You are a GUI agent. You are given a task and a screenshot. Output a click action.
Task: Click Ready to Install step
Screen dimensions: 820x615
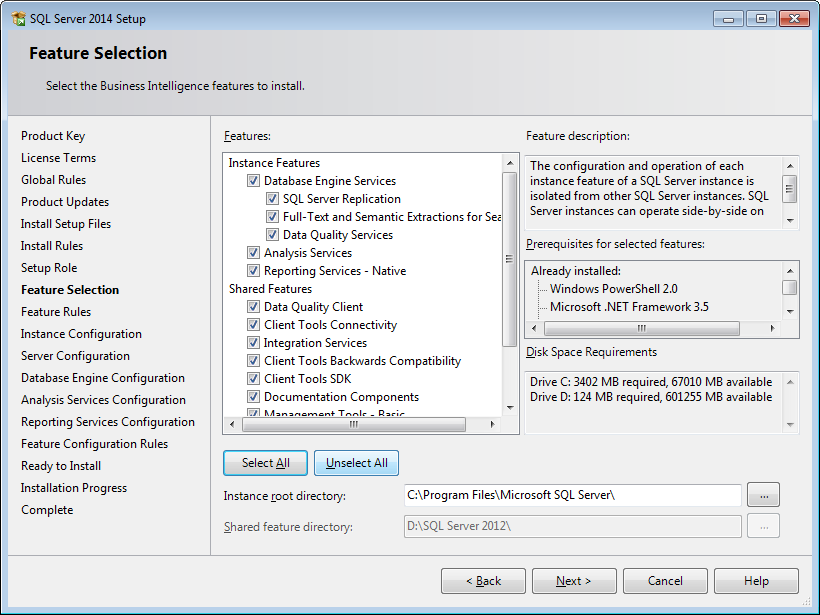pyautogui.click(x=61, y=465)
